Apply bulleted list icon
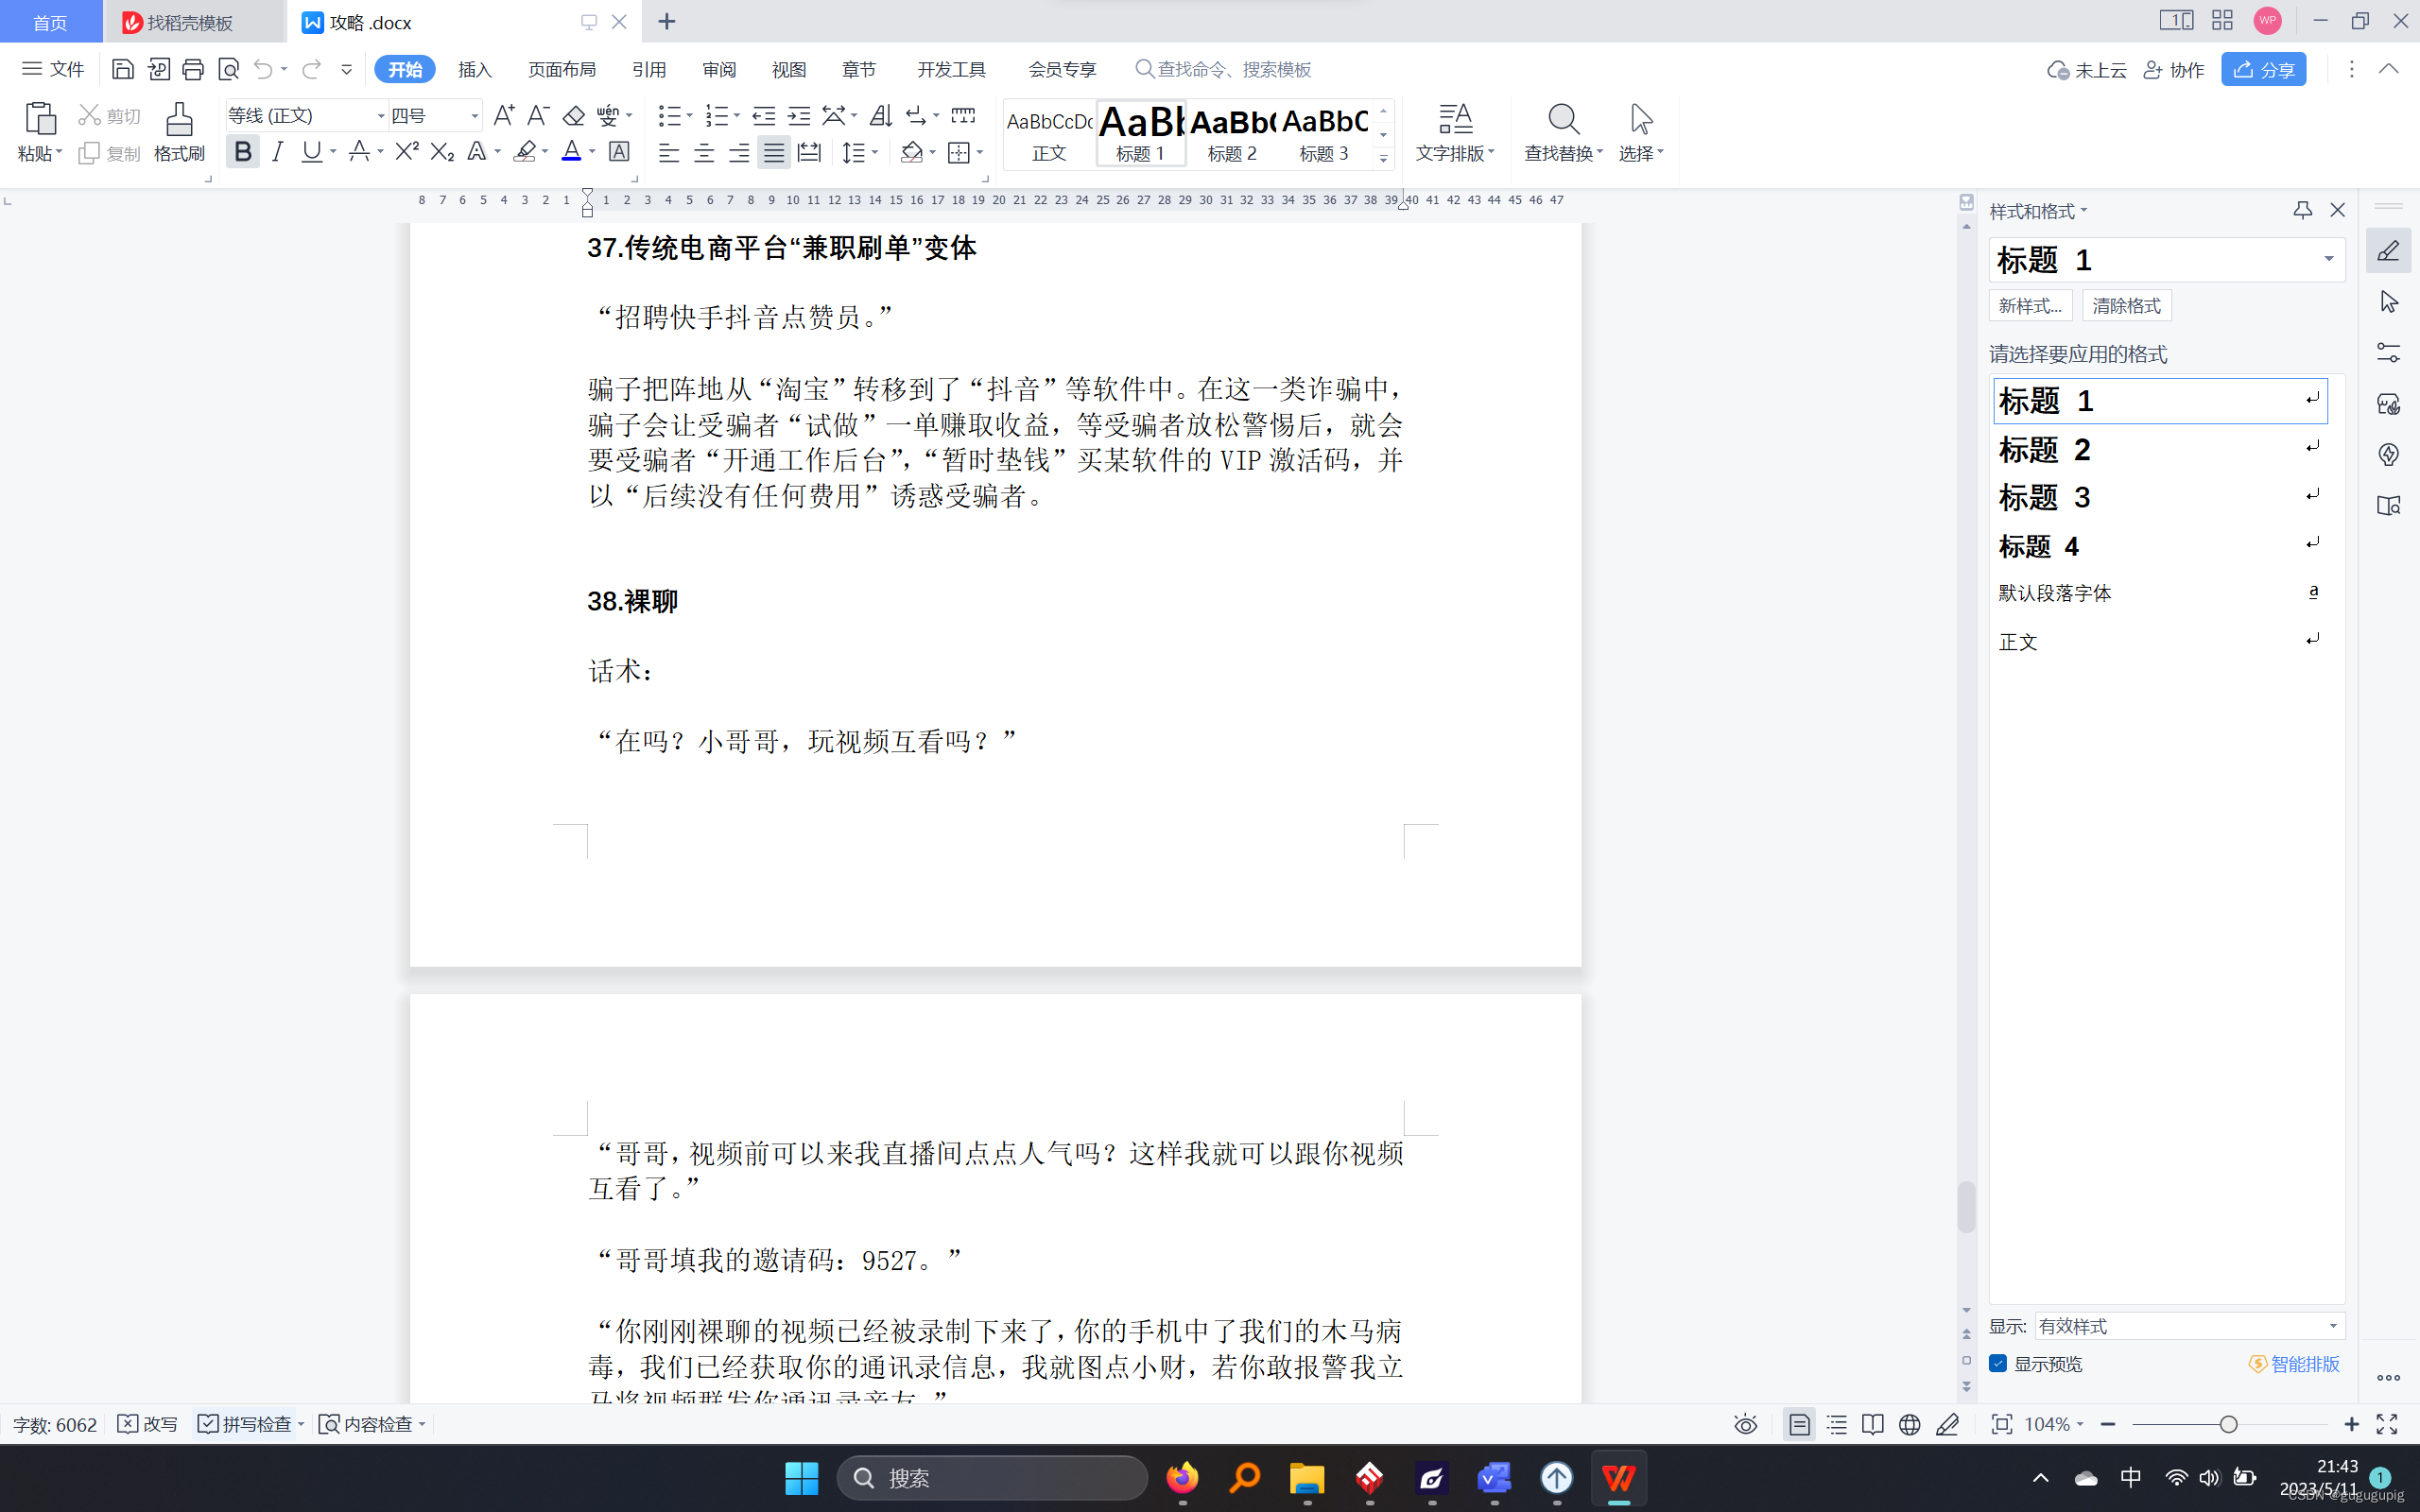The height and width of the screenshot is (1512, 2420). [x=669, y=116]
